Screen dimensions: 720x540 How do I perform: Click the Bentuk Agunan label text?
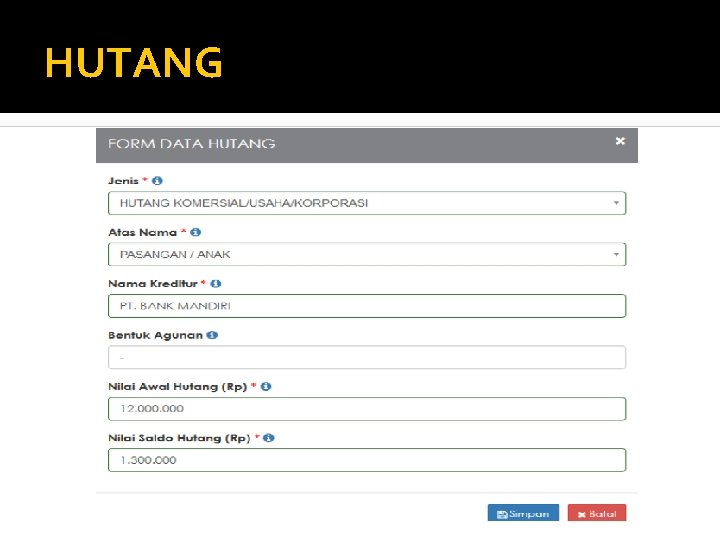point(155,336)
